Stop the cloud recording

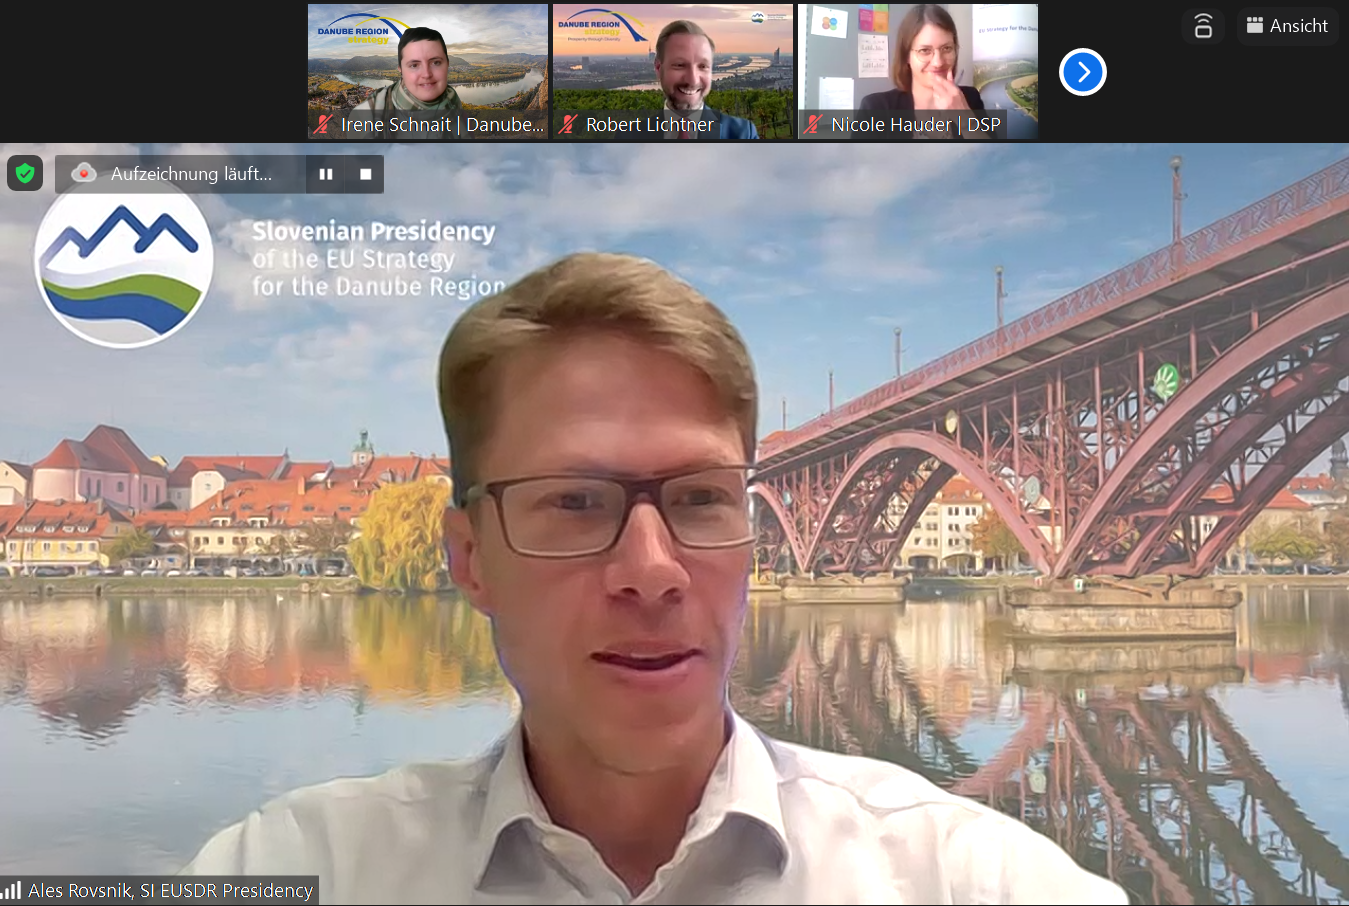pos(365,174)
